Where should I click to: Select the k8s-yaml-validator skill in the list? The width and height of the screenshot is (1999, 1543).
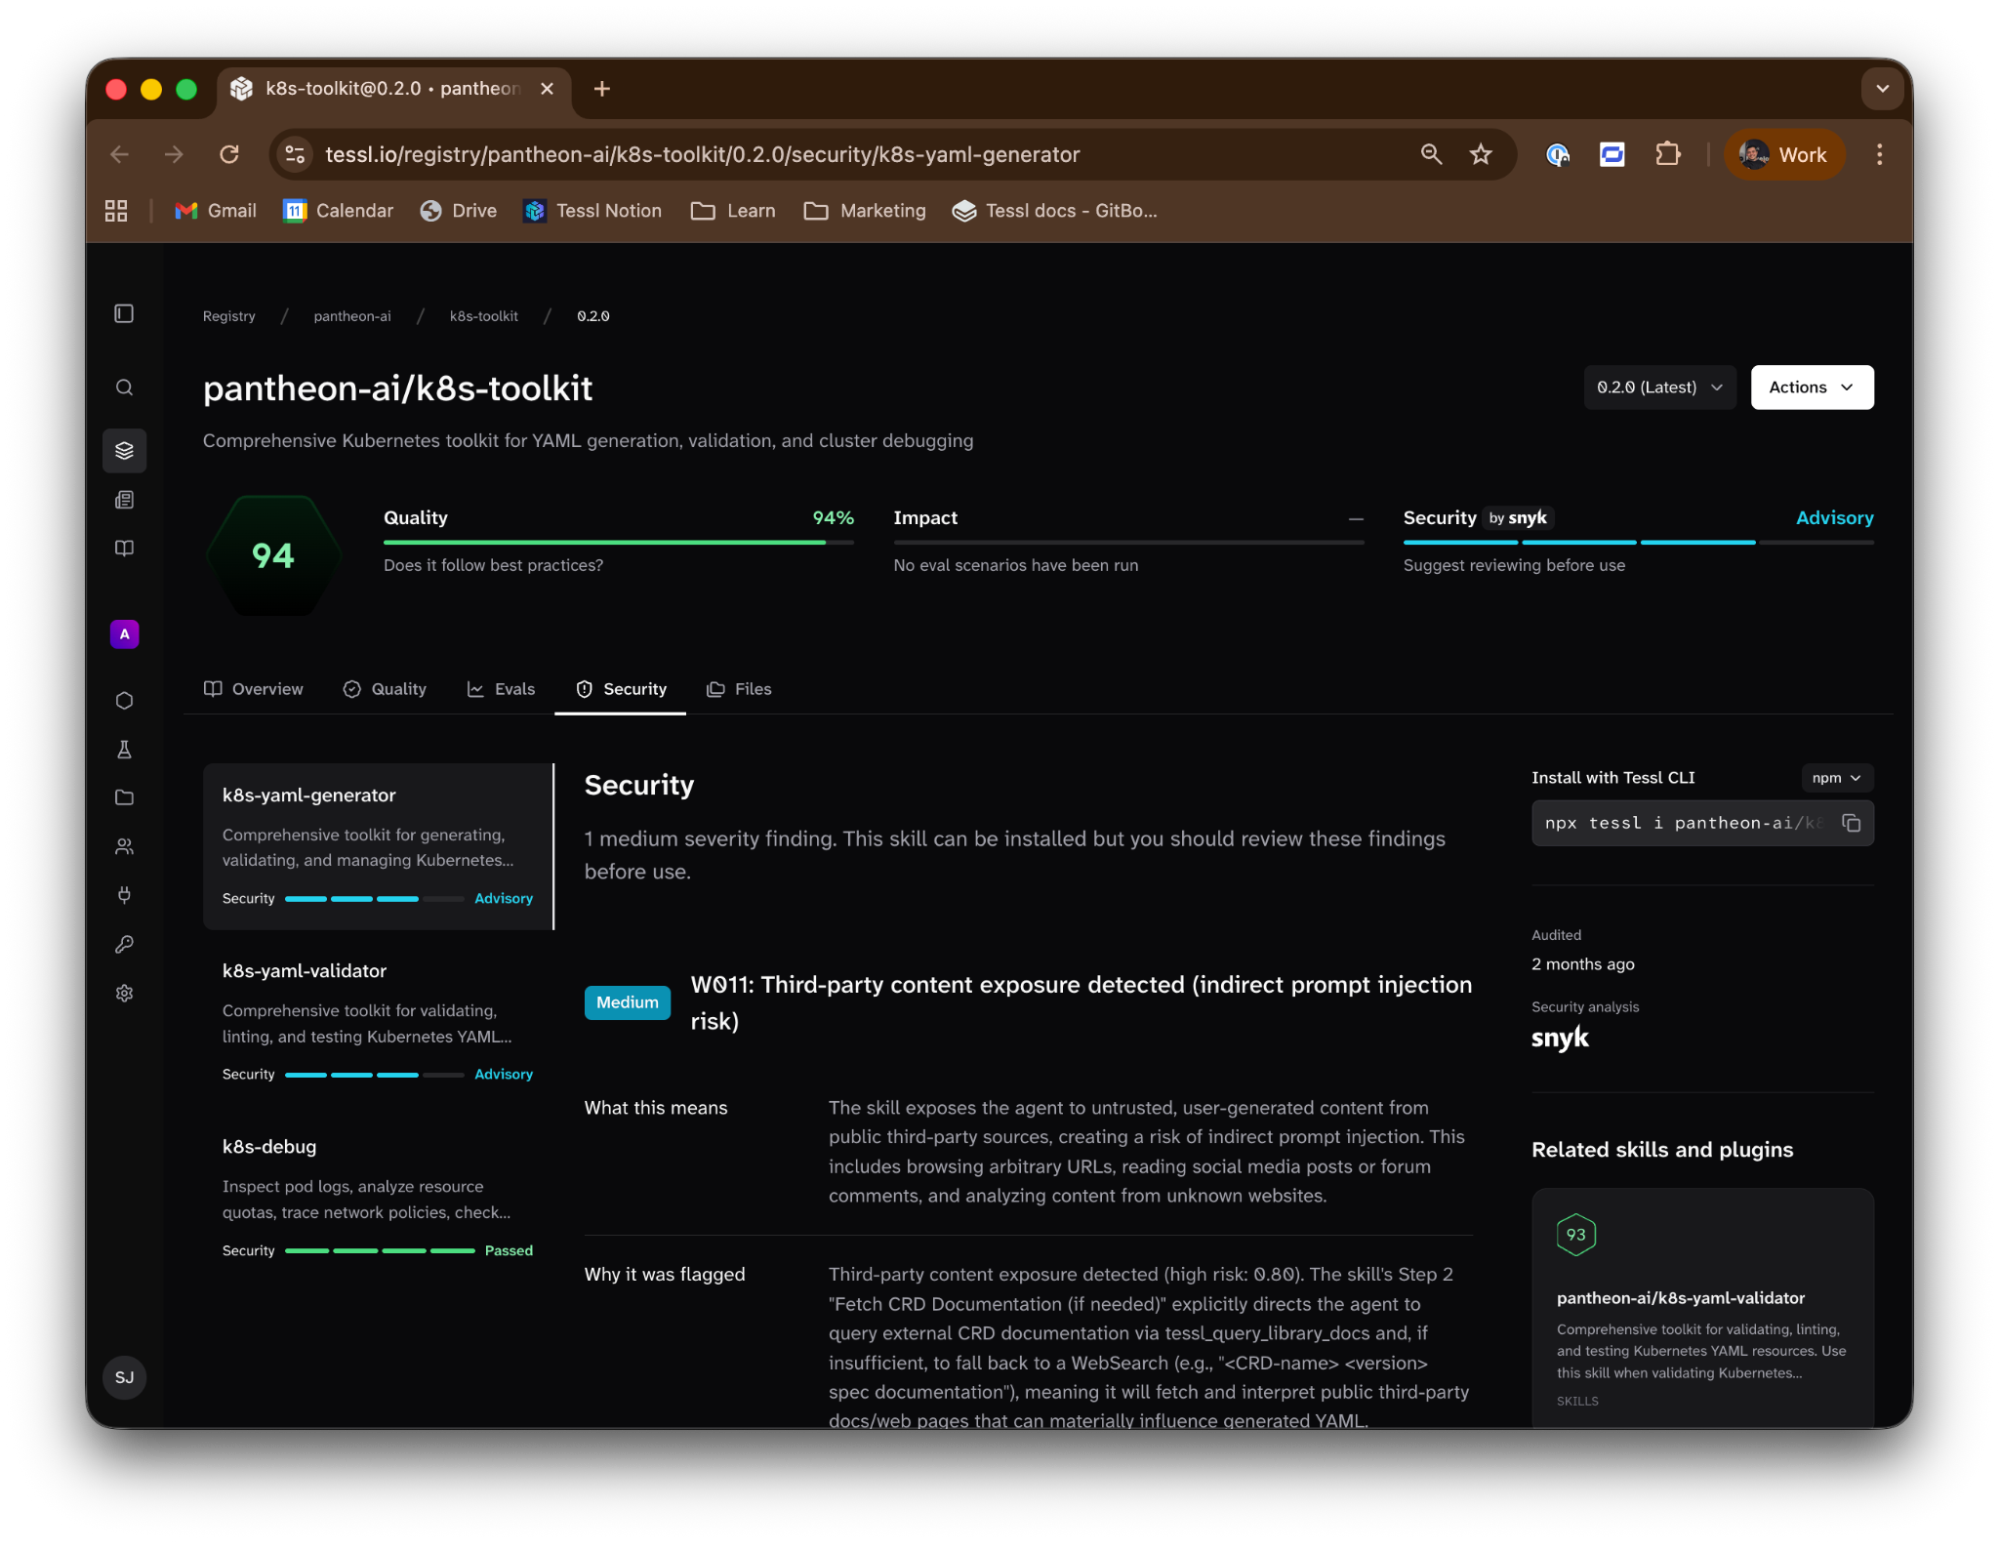click(378, 1022)
